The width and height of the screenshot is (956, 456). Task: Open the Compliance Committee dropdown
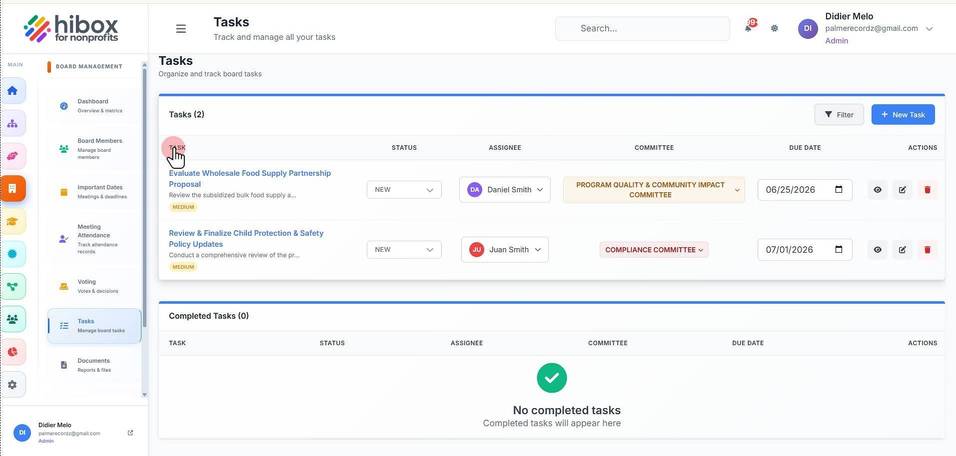point(654,249)
